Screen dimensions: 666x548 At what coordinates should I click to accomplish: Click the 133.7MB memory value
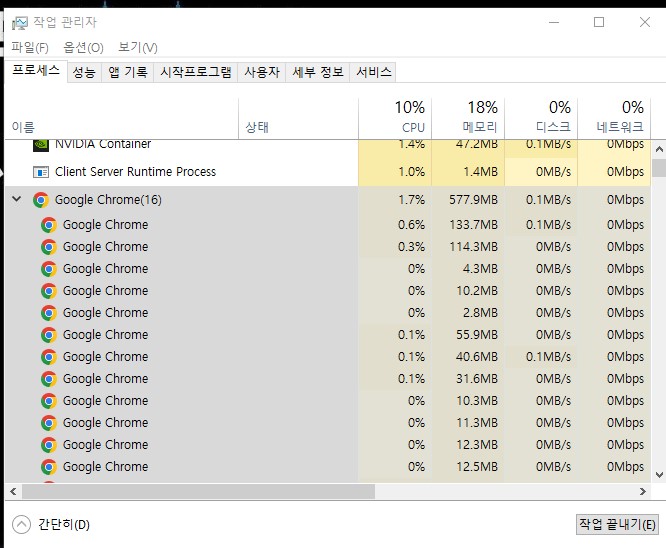click(x=473, y=225)
